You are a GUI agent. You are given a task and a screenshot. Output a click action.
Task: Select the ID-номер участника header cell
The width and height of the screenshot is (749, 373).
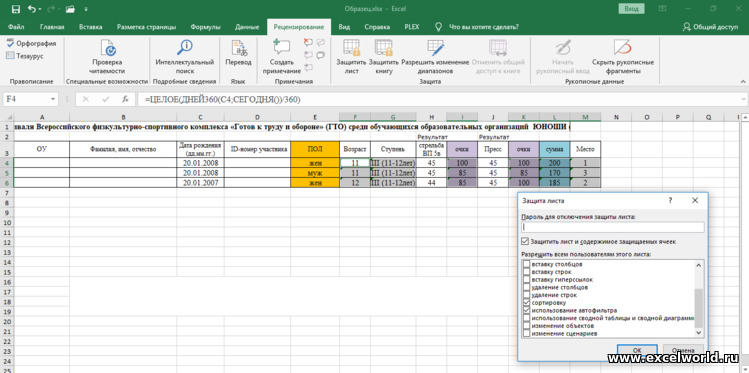[257, 149]
